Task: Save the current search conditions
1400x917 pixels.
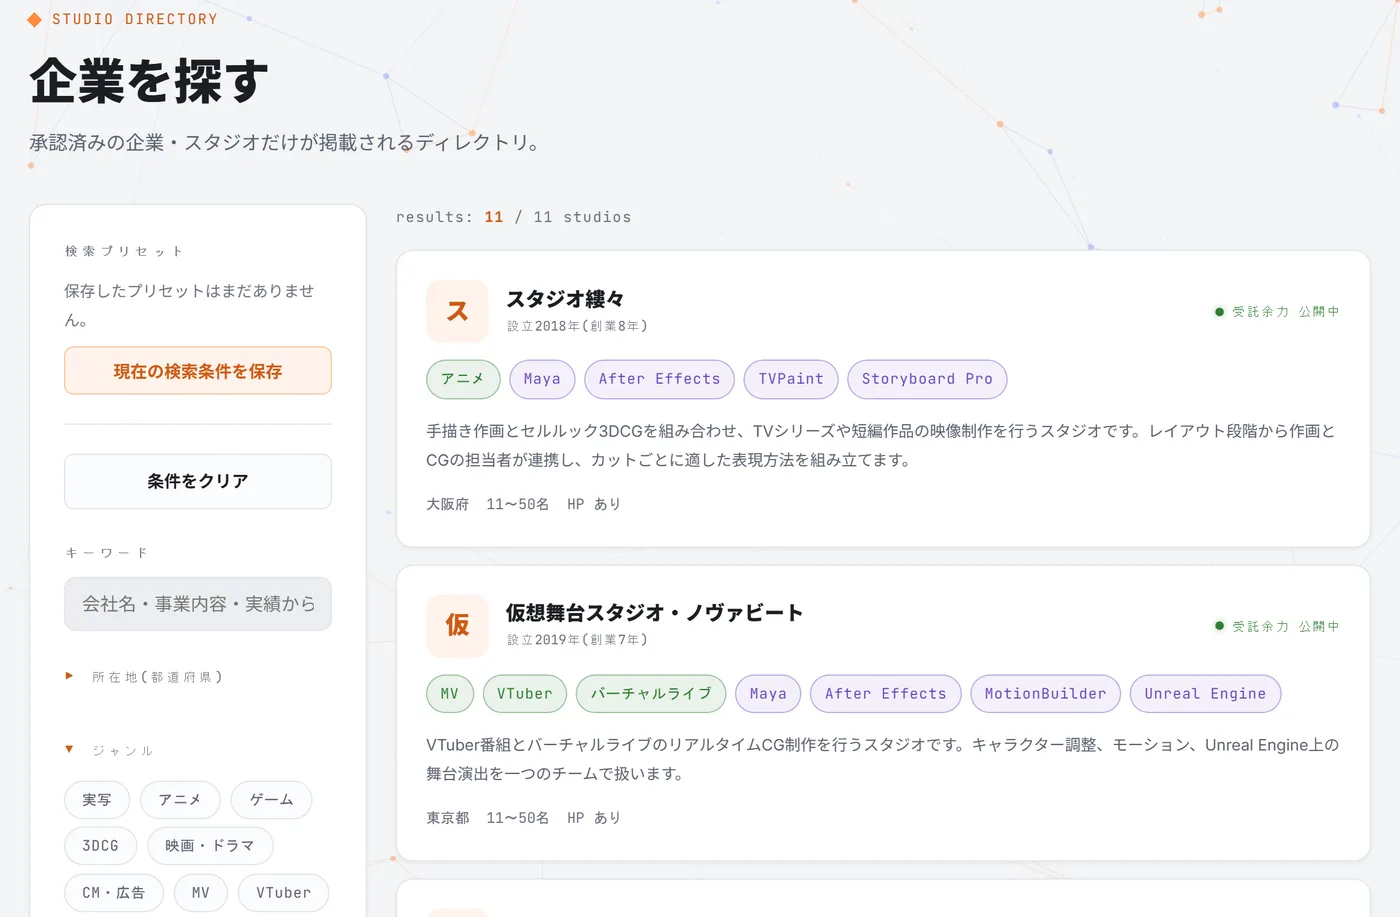Action: [x=198, y=371]
